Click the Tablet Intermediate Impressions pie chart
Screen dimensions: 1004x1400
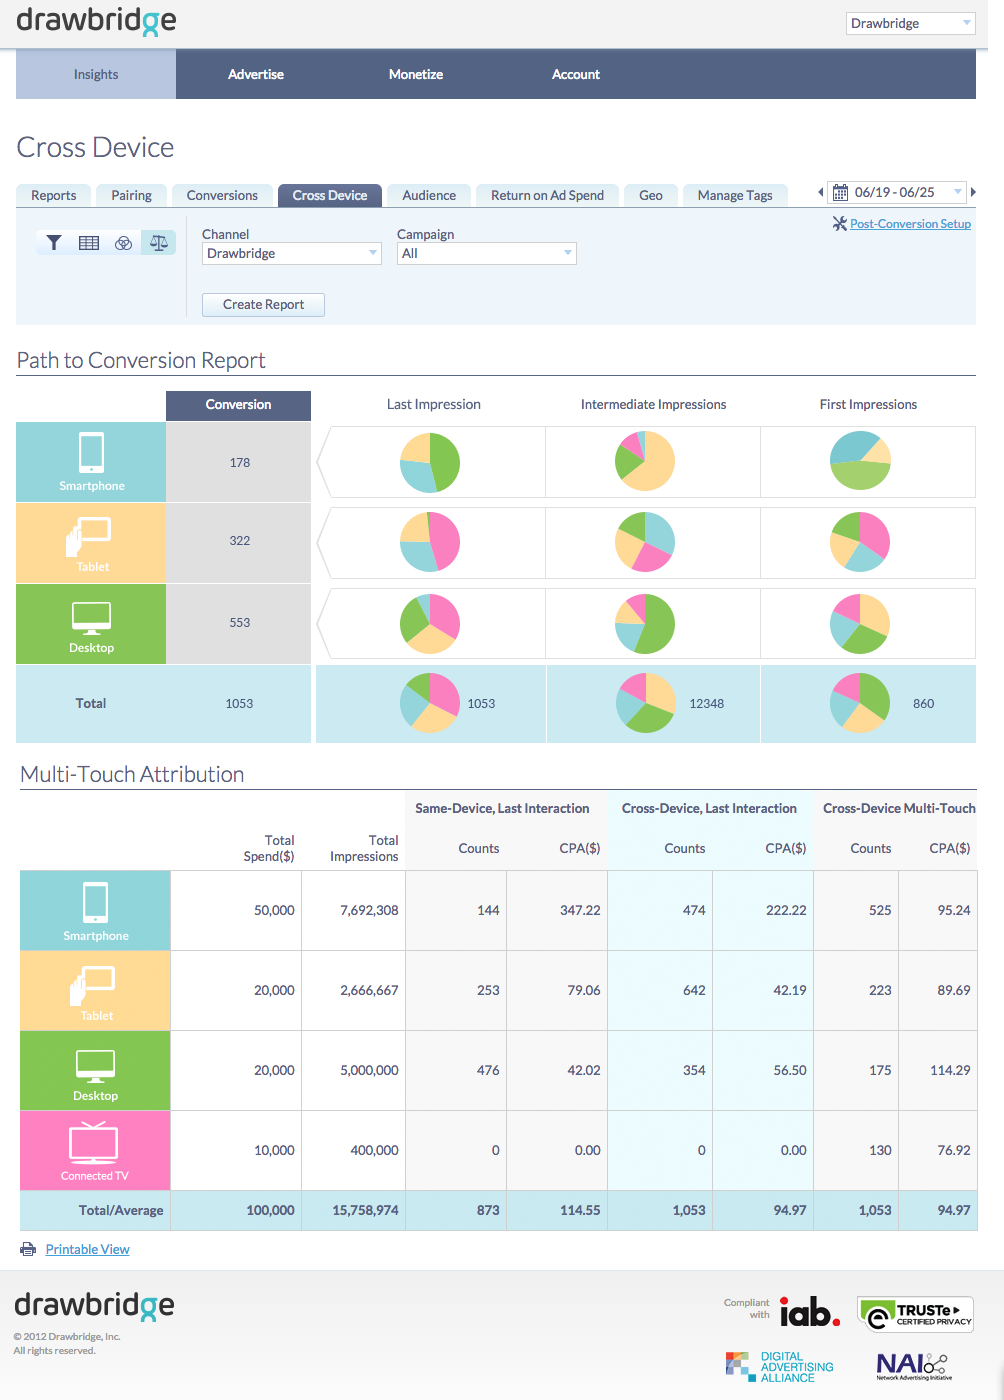point(645,542)
